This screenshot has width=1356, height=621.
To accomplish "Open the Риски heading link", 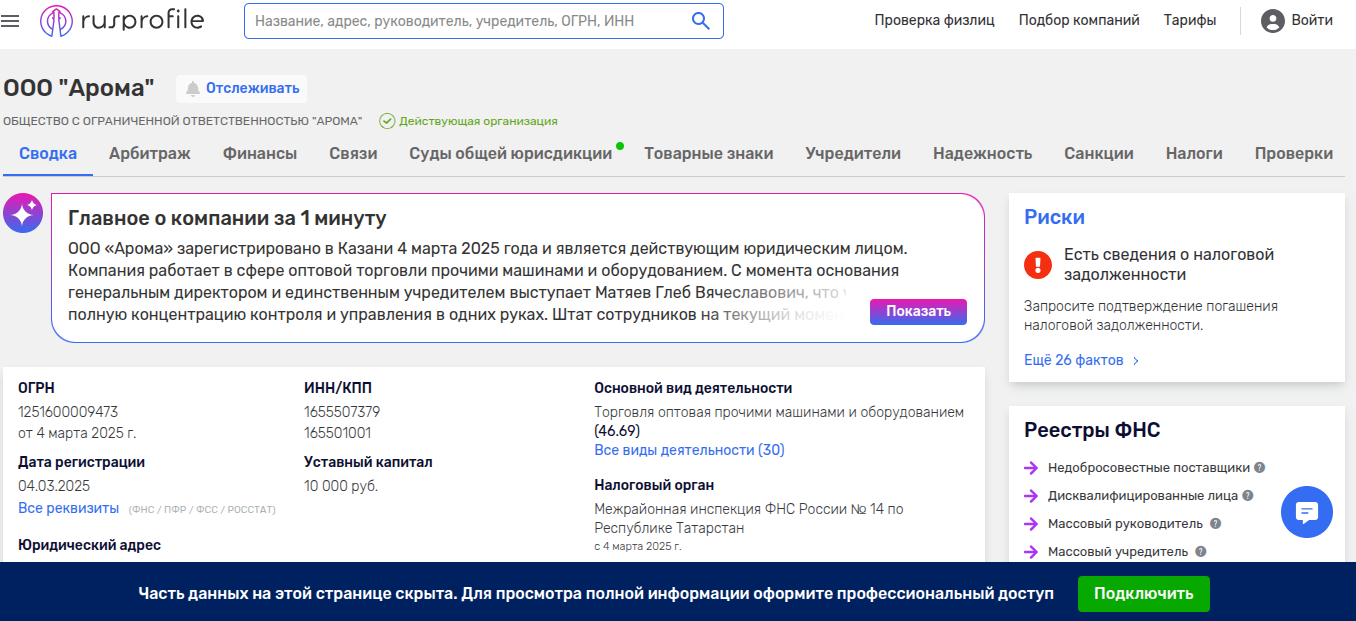I will (1054, 217).
